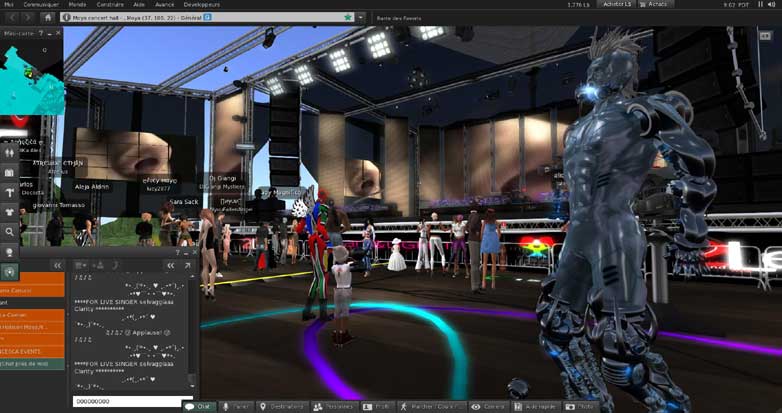This screenshot has height=413, width=782.
Task: Go forward with the right arrow button
Action: (27, 17)
